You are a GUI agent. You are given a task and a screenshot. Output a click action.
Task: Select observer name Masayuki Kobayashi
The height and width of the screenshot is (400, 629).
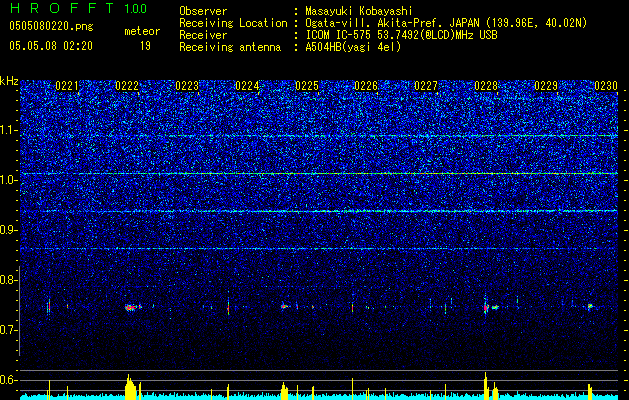(x=359, y=11)
